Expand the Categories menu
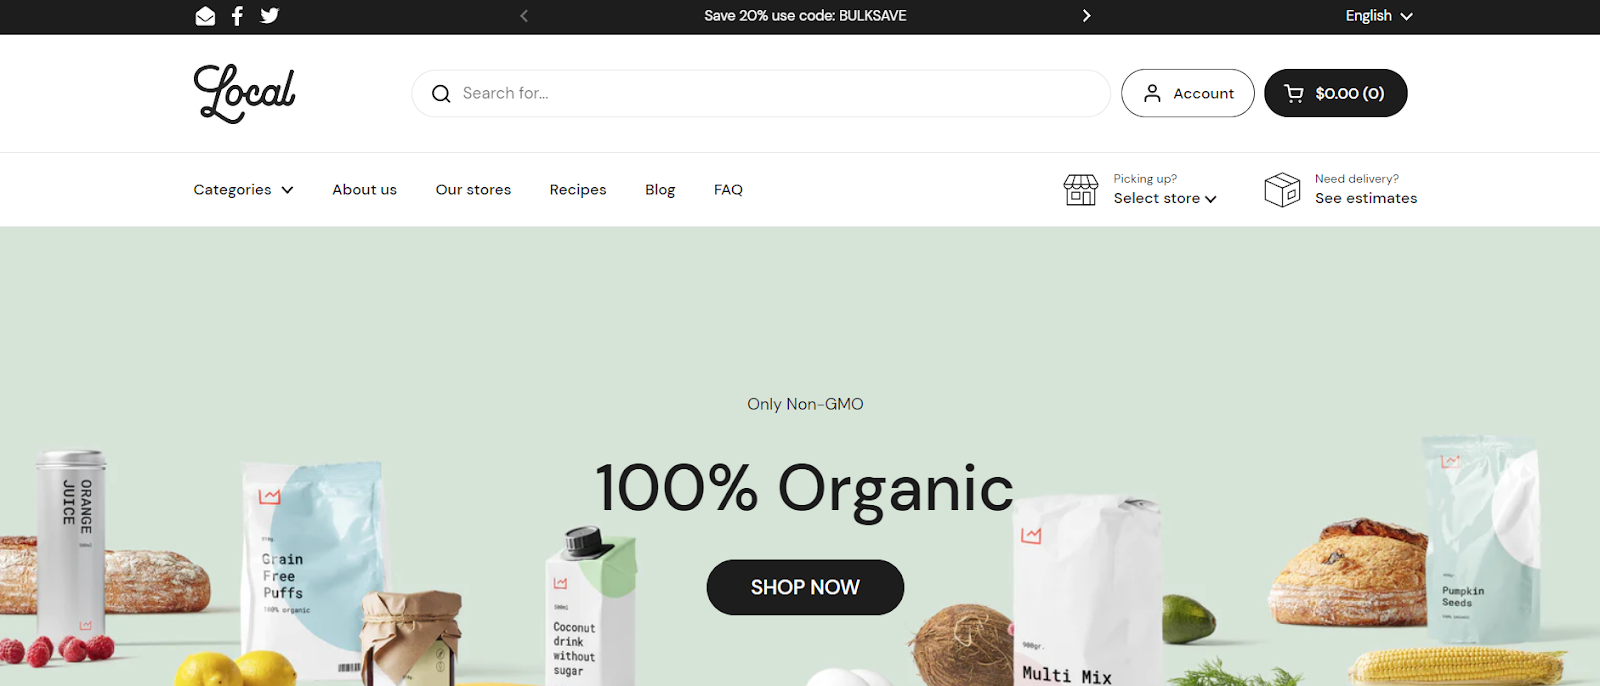Image resolution: width=1600 pixels, height=686 pixels. coord(243,190)
